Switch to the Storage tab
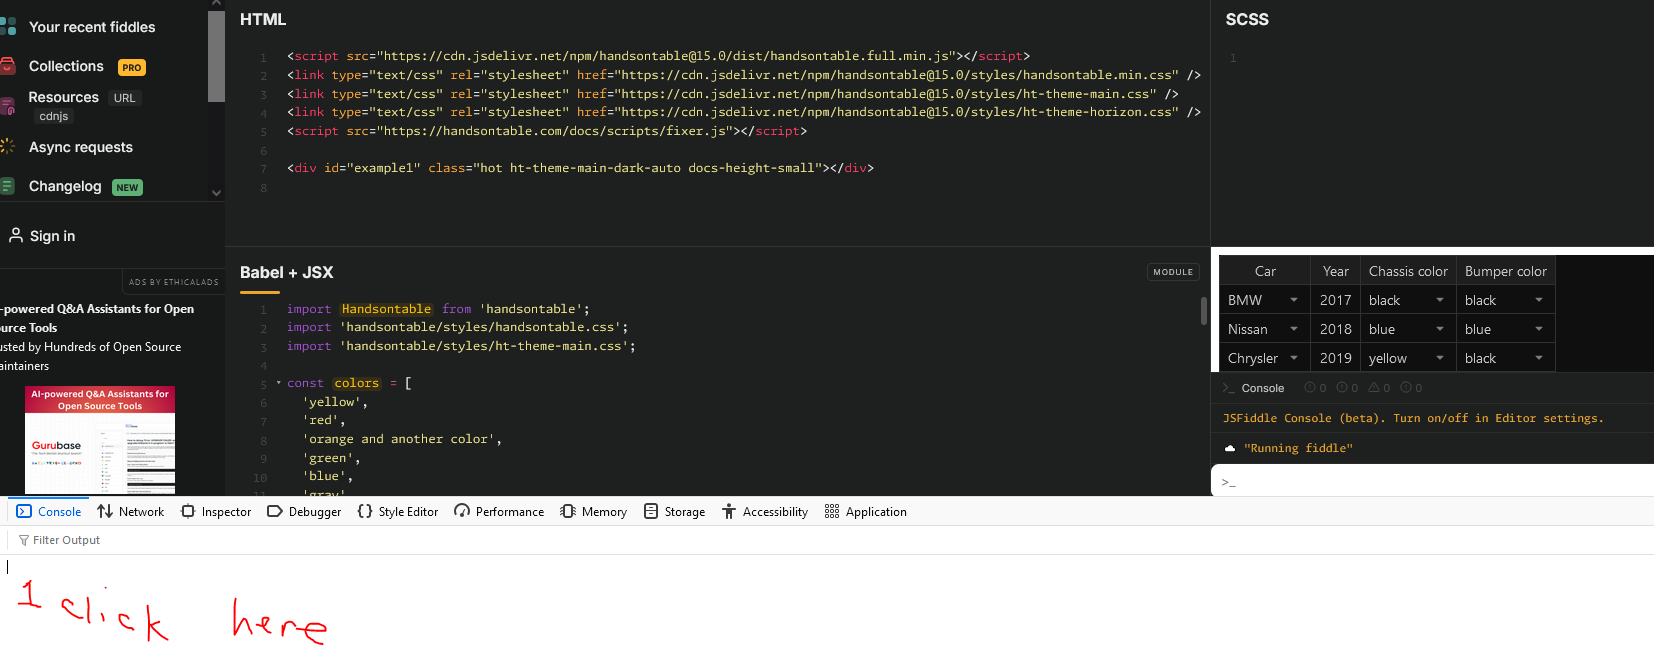This screenshot has width=1654, height=645. click(675, 511)
